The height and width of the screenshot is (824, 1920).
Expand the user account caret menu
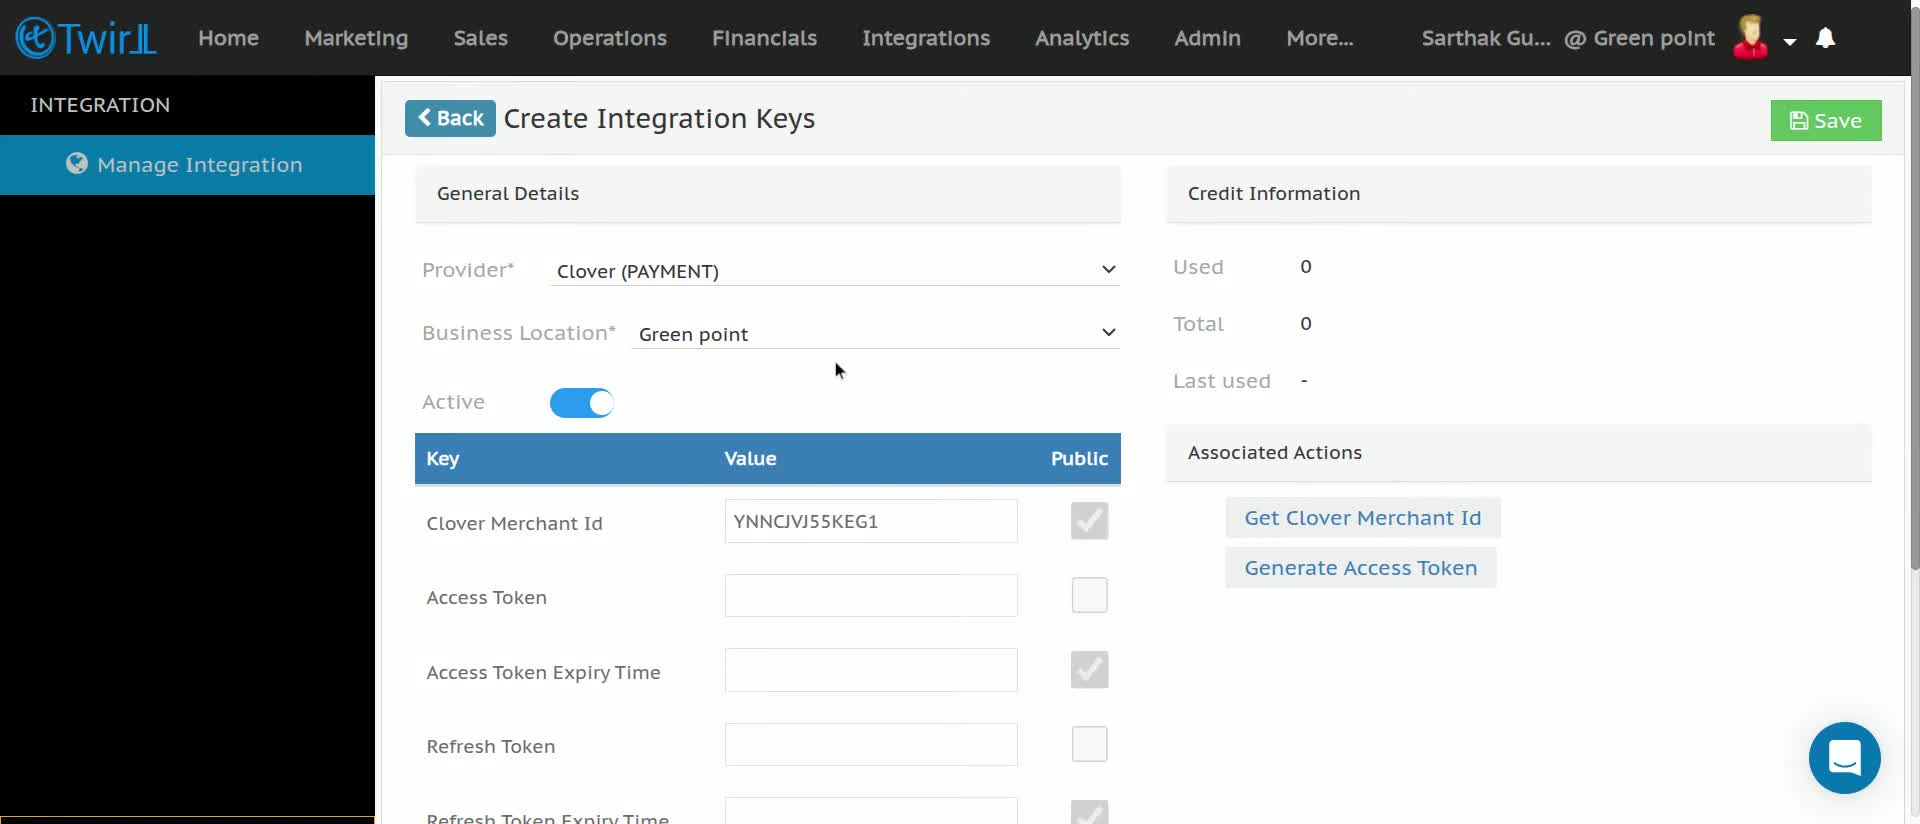pos(1790,41)
